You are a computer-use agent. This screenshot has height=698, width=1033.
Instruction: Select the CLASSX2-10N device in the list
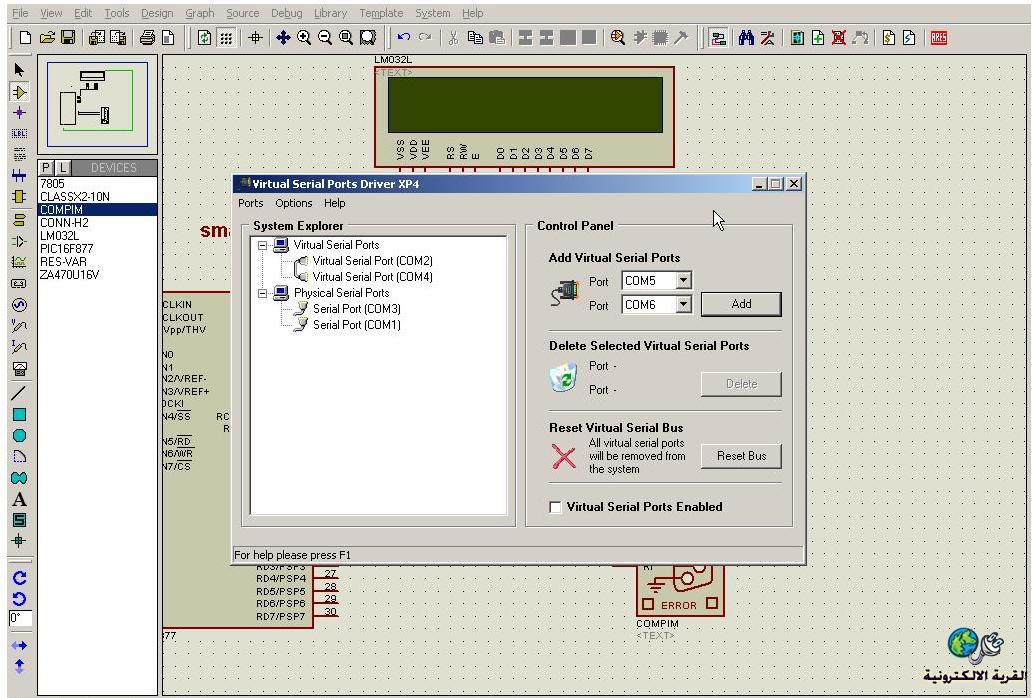(x=98, y=197)
